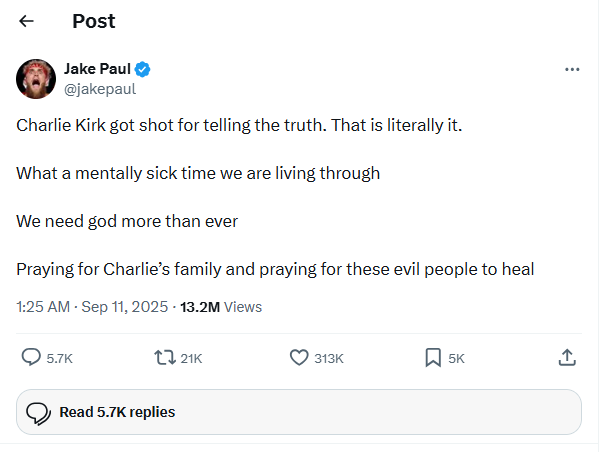602x452 pixels.
Task: Click the tweet text beginning with Charlie Kirk
Action: click(239, 127)
